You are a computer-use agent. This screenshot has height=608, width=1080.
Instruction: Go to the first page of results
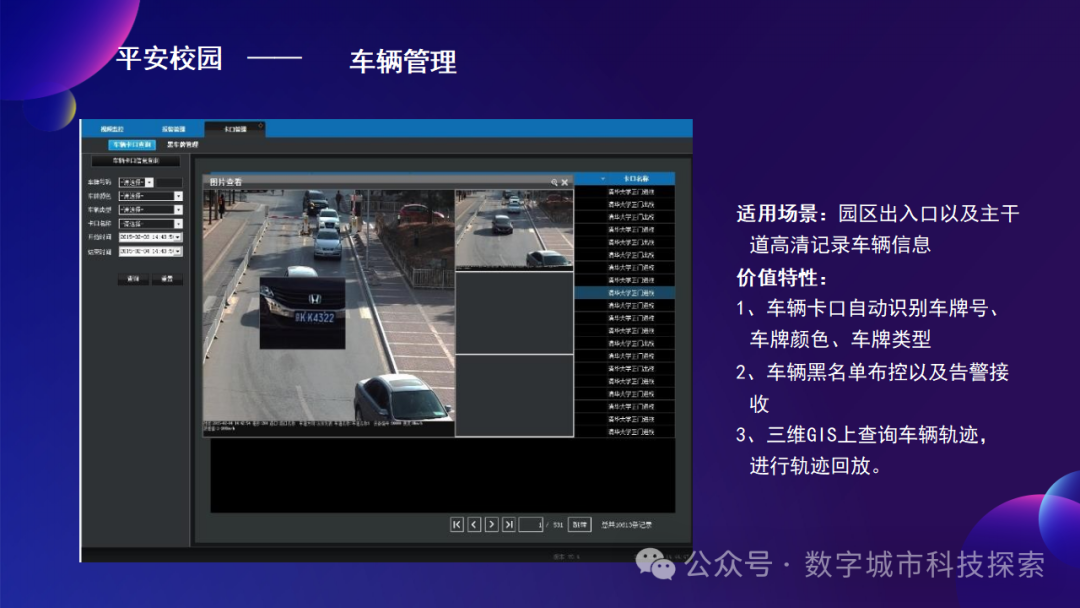coord(457,525)
